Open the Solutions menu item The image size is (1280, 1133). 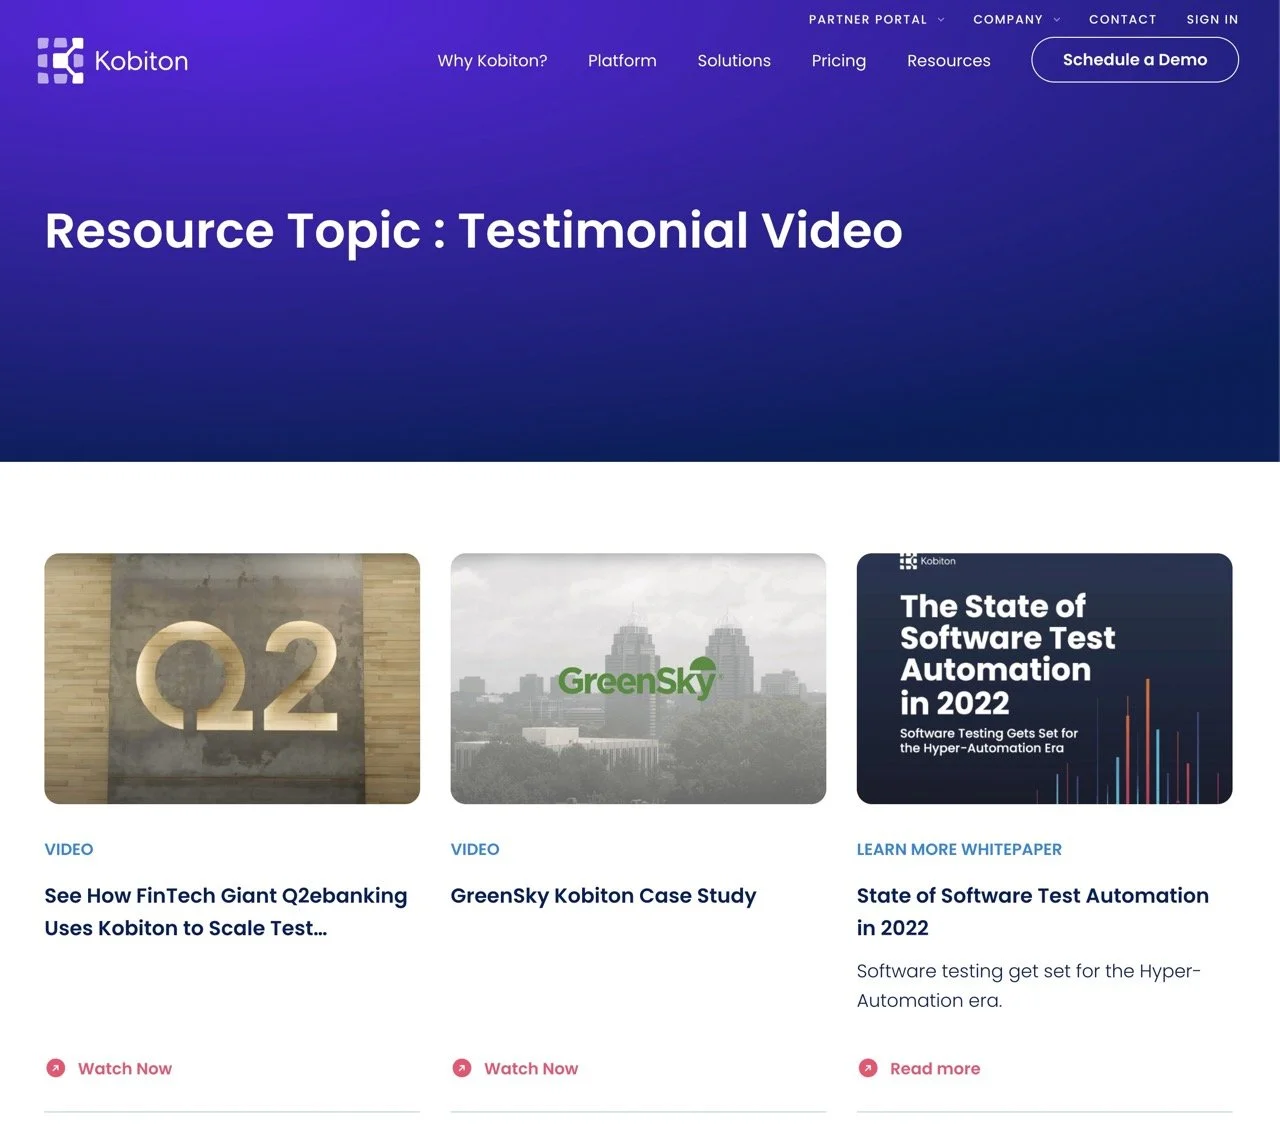734,61
